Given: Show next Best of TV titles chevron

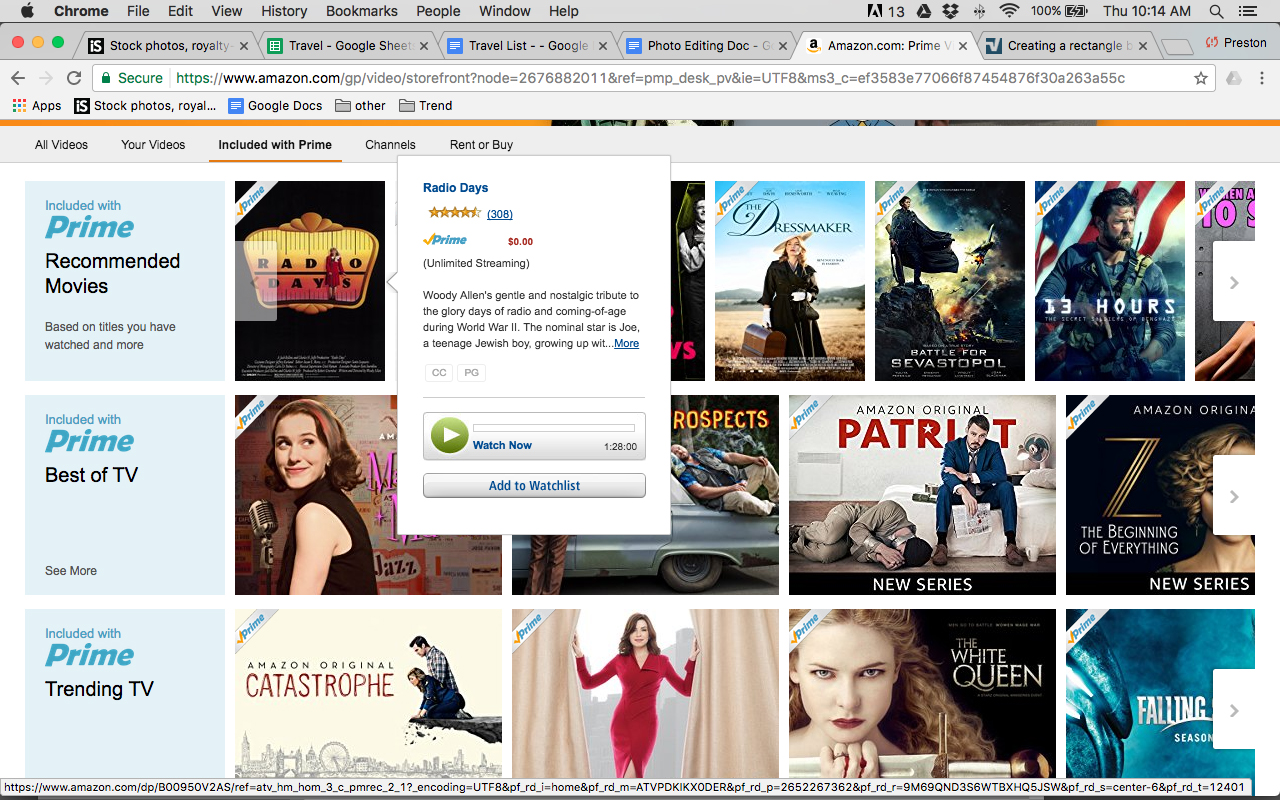Looking at the screenshot, I should tap(1234, 496).
